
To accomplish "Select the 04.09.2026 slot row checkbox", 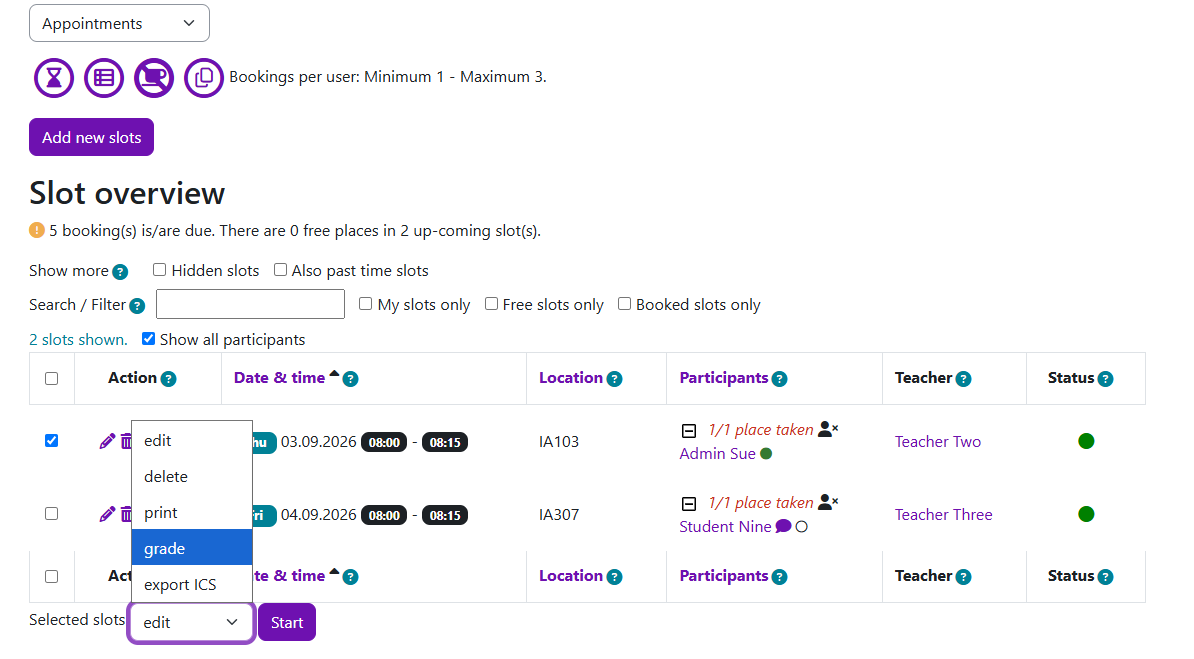I will coord(52,513).
